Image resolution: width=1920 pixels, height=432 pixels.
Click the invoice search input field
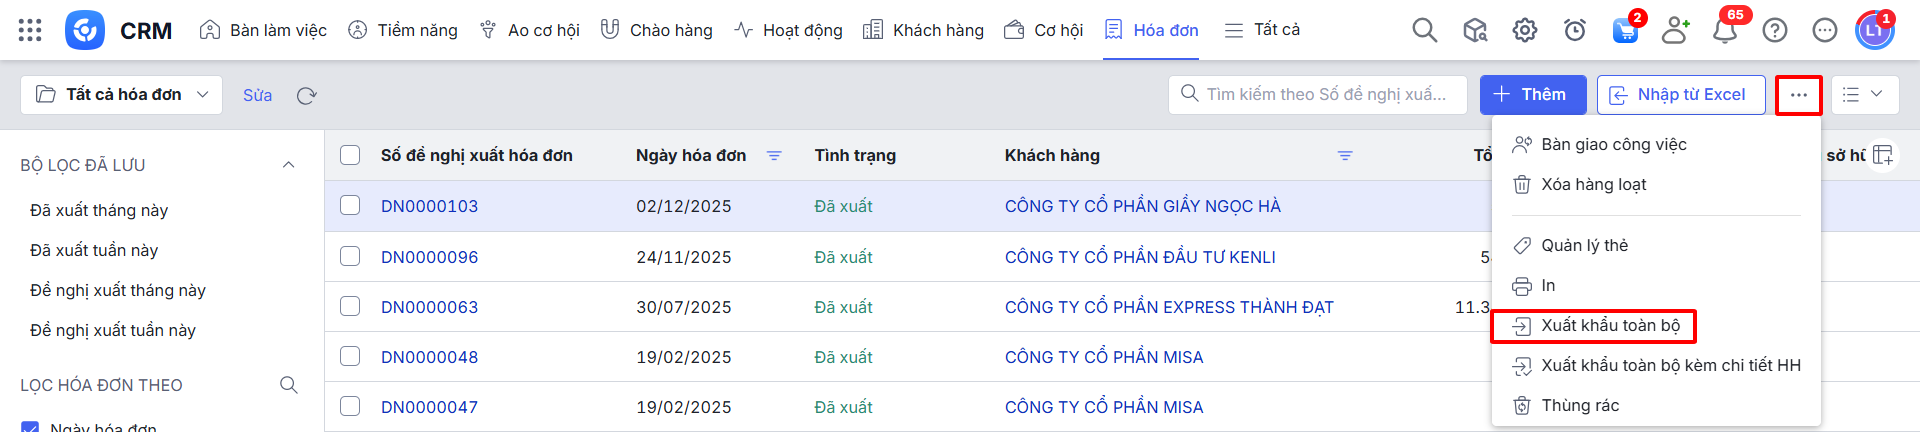tap(1325, 95)
